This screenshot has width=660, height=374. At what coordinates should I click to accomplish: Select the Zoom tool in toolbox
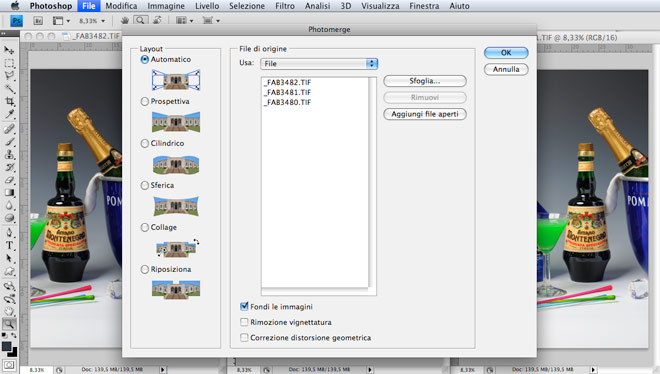coord(9,324)
